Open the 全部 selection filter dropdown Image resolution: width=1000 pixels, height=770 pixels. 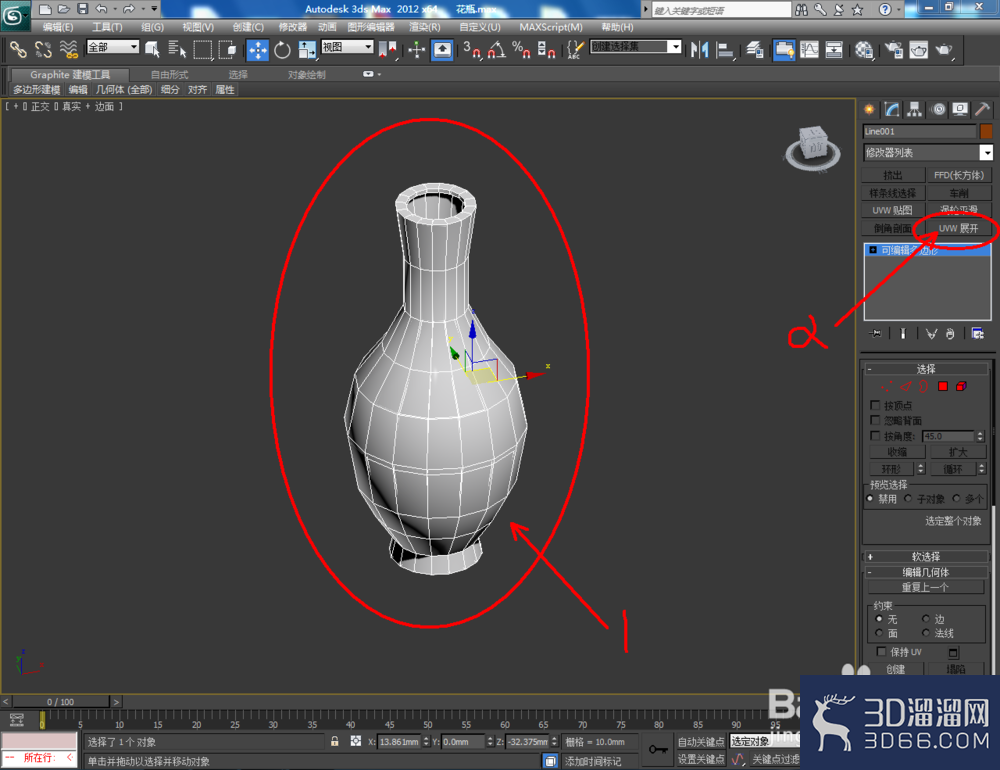pyautogui.click(x=113, y=47)
